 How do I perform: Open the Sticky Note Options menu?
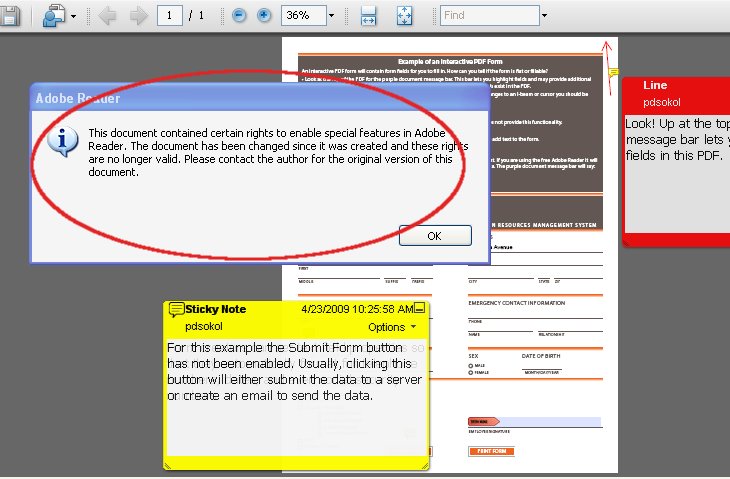coord(392,327)
